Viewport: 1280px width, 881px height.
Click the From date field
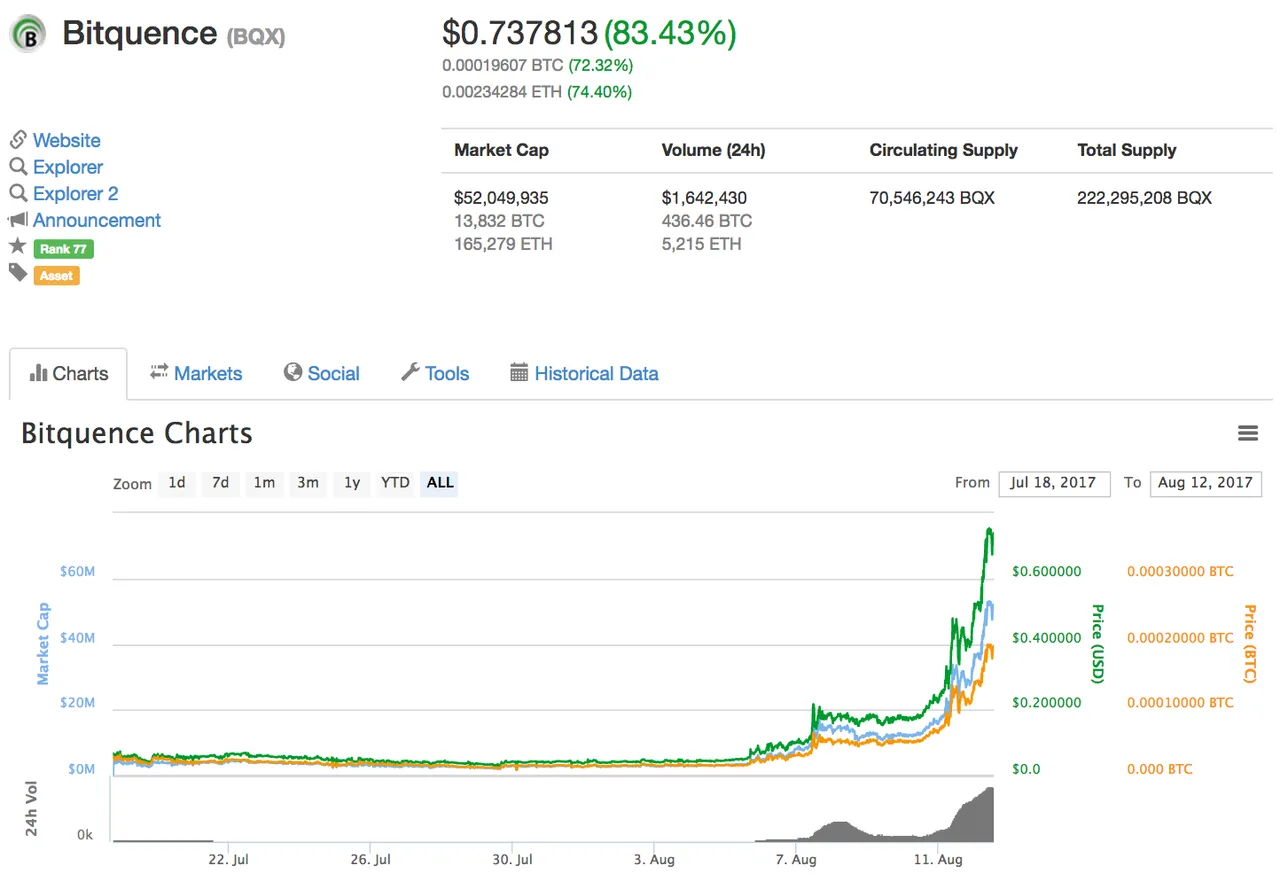[x=1054, y=483]
